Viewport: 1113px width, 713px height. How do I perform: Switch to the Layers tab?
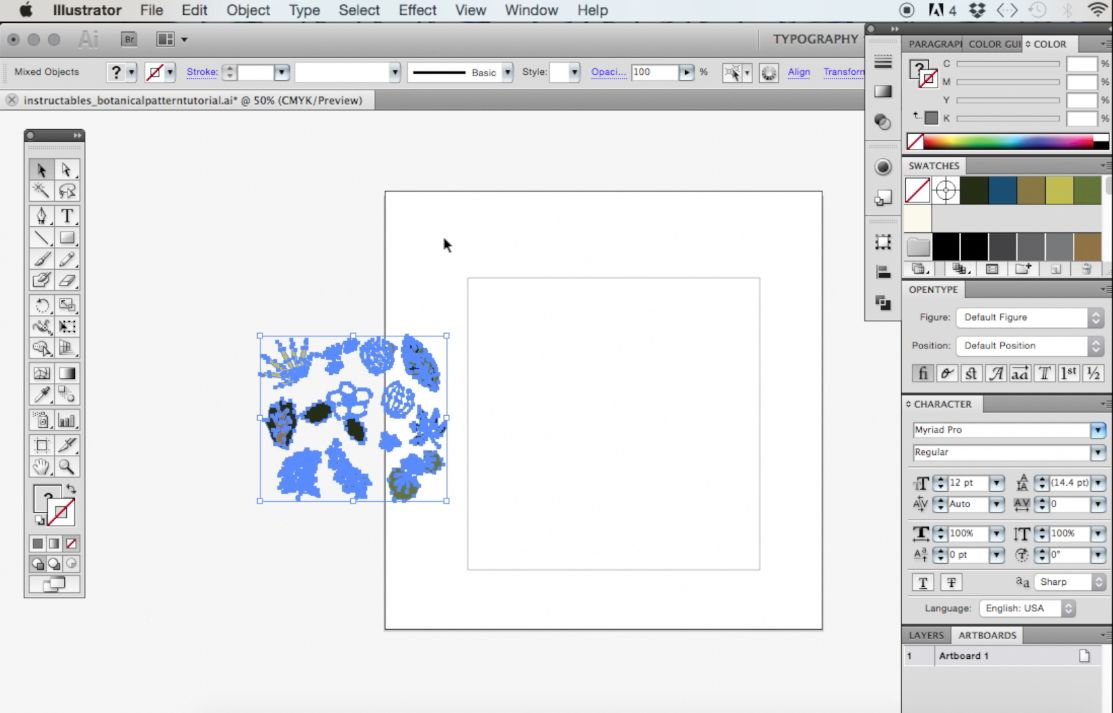point(926,635)
